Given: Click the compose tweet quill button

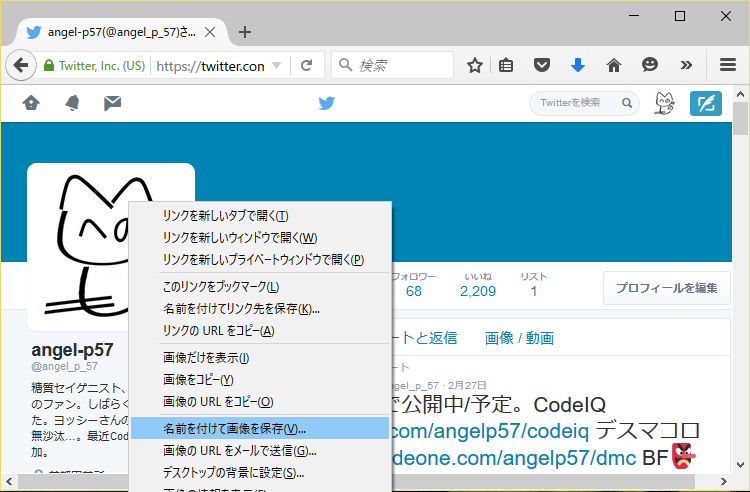Looking at the screenshot, I should (x=706, y=103).
